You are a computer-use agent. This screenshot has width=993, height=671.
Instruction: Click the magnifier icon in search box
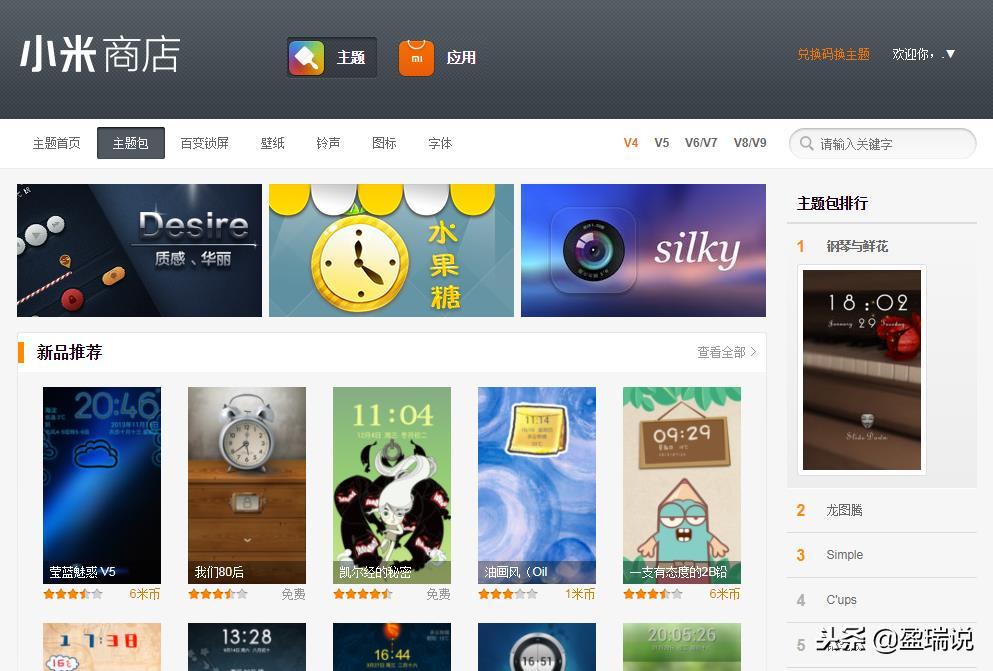coord(806,143)
